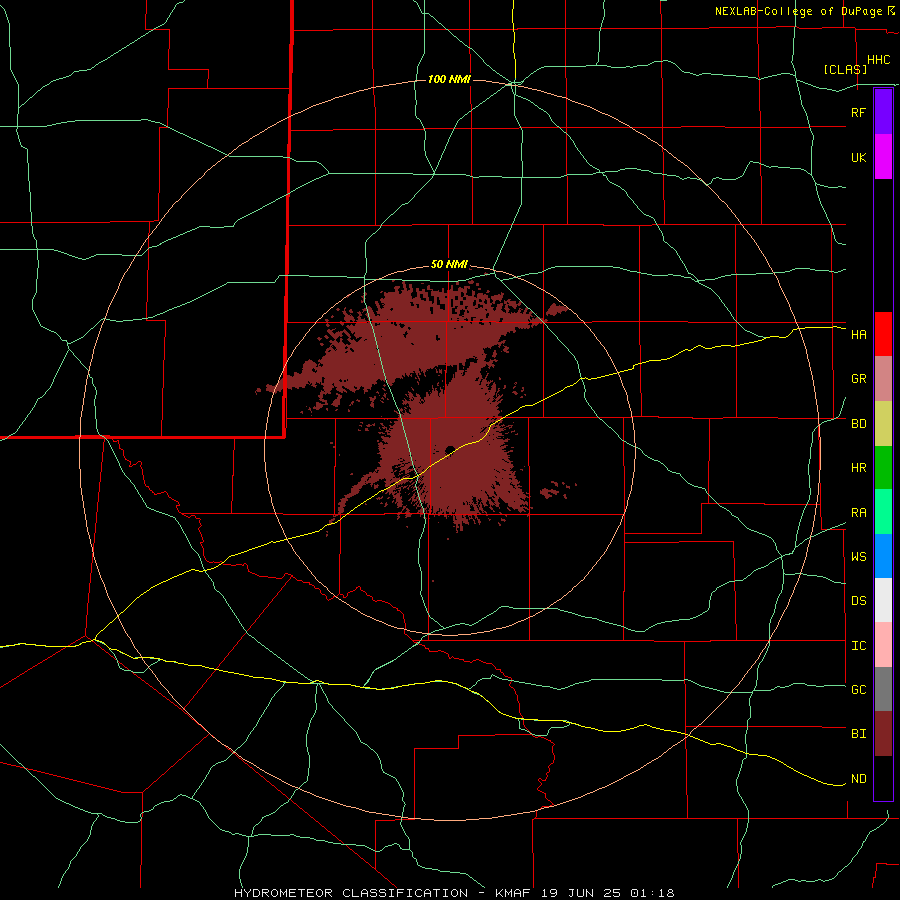This screenshot has height=900, width=900.
Task: Click the GR legend label
Action: [858, 379]
